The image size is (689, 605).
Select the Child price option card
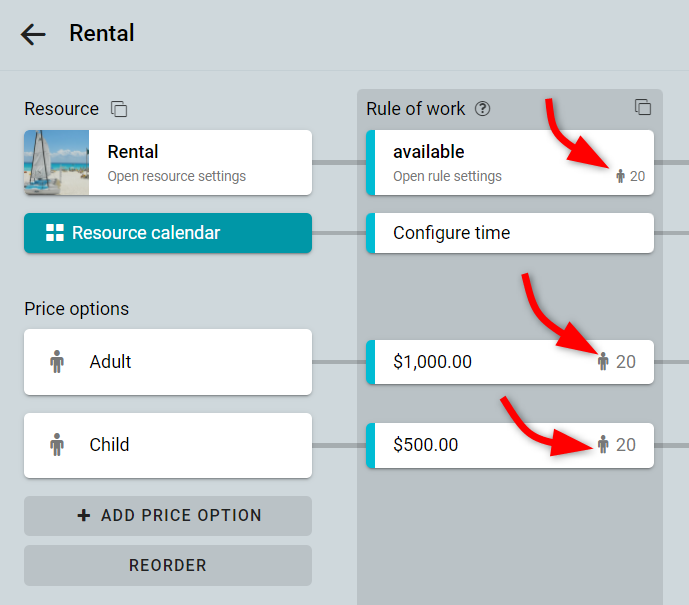coord(168,446)
